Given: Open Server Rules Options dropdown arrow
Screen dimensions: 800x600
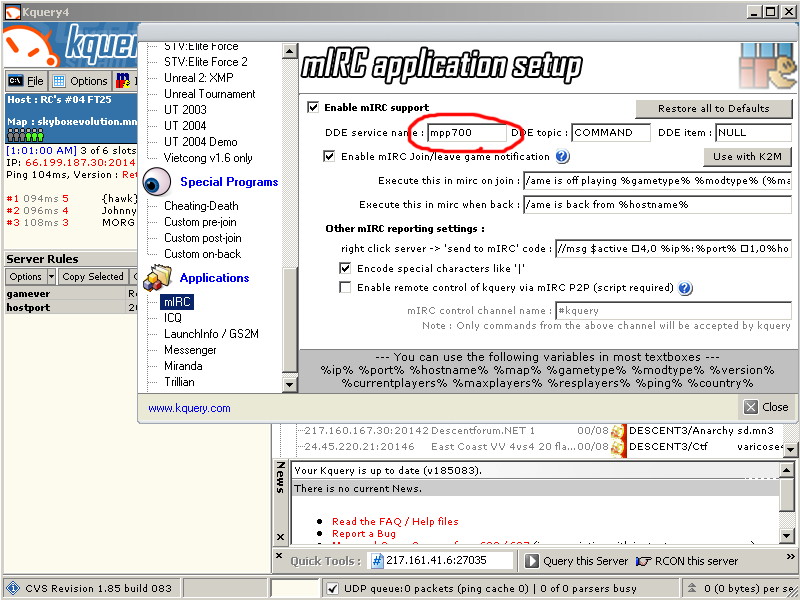Looking at the screenshot, I should 51,277.
